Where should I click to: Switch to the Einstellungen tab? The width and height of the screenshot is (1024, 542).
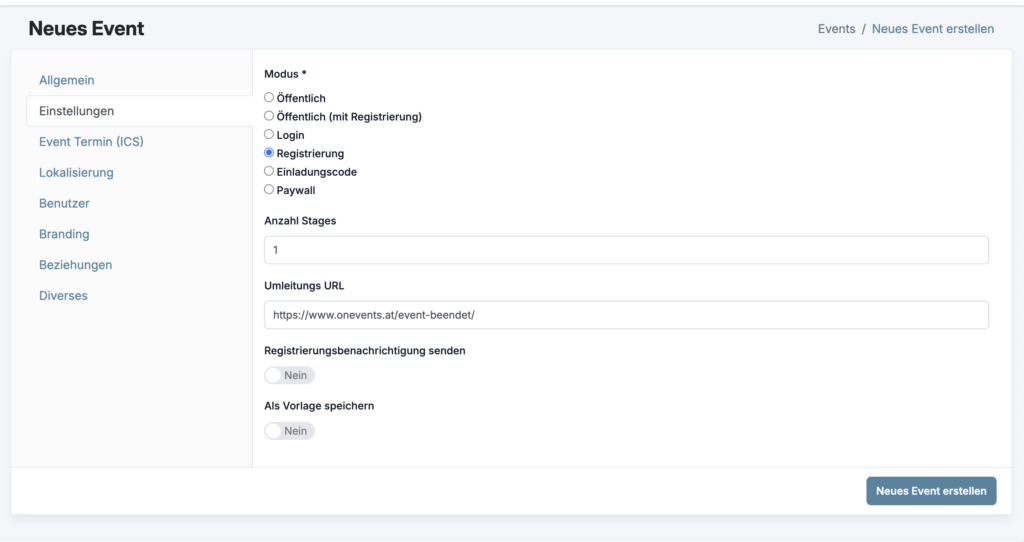(x=76, y=111)
